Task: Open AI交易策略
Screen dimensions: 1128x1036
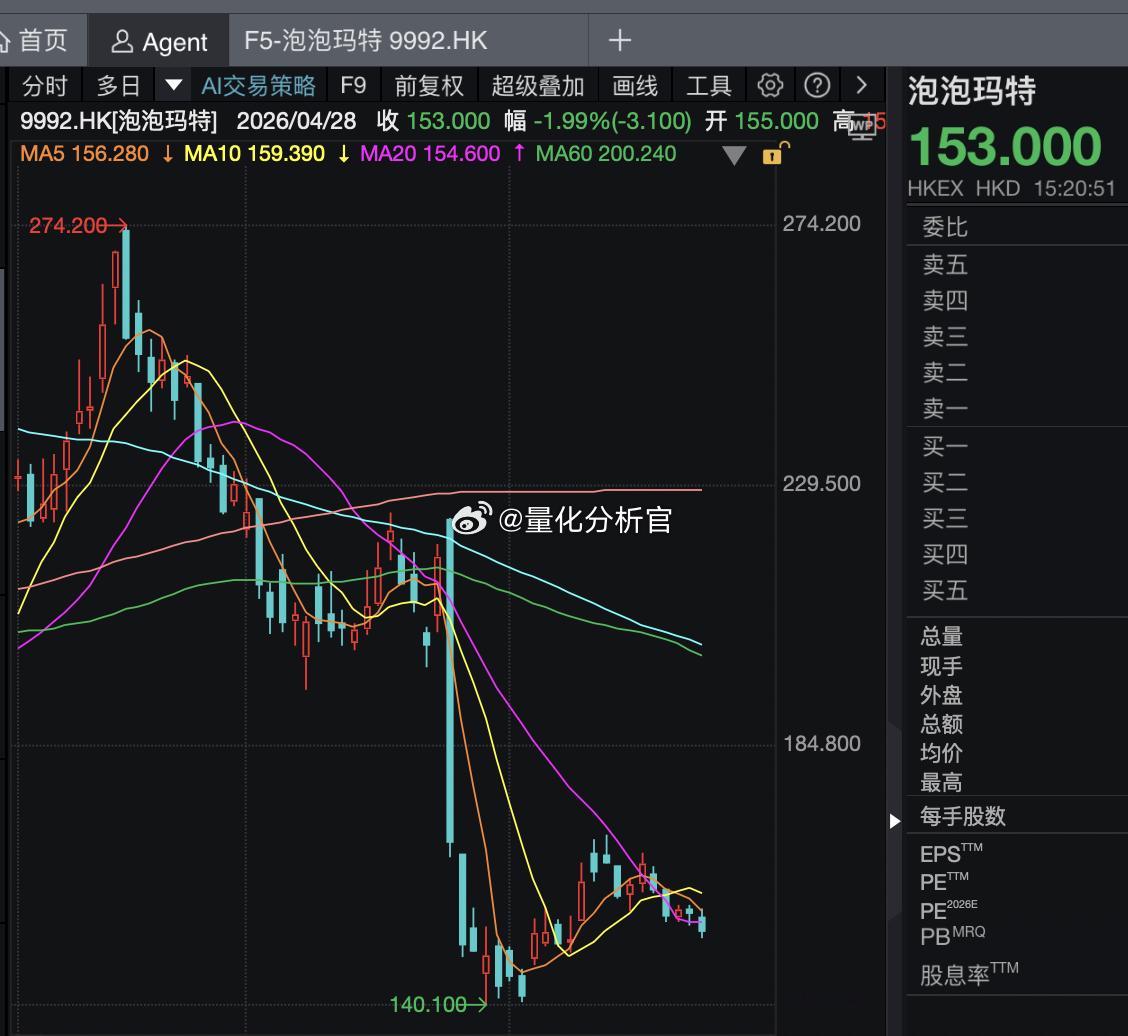Action: point(258,86)
